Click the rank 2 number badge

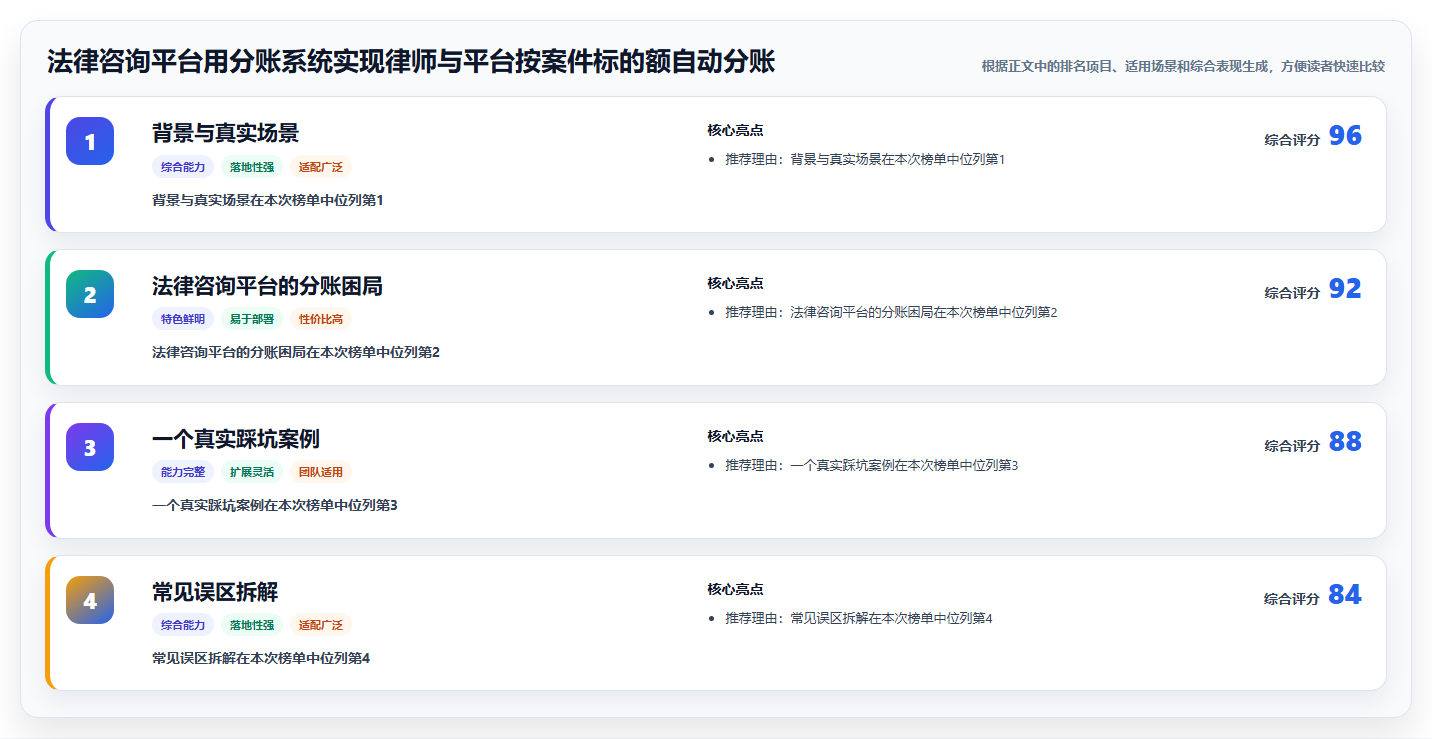point(90,294)
